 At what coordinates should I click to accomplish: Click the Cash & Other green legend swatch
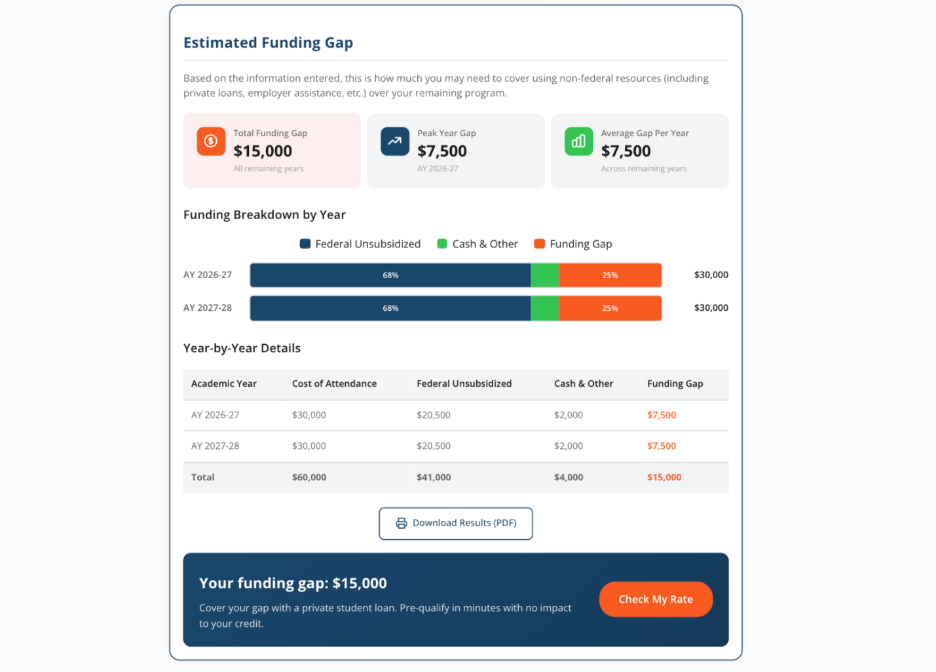(x=442, y=244)
